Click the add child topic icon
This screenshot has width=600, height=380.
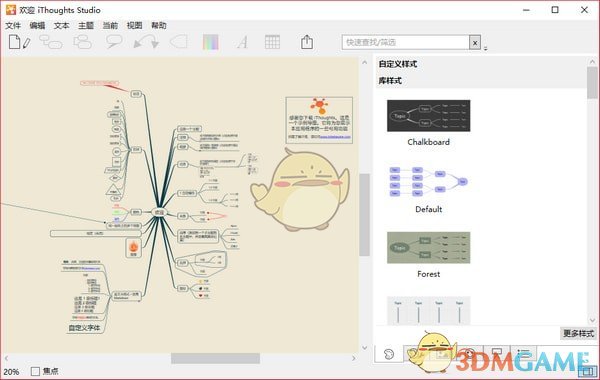(51, 42)
